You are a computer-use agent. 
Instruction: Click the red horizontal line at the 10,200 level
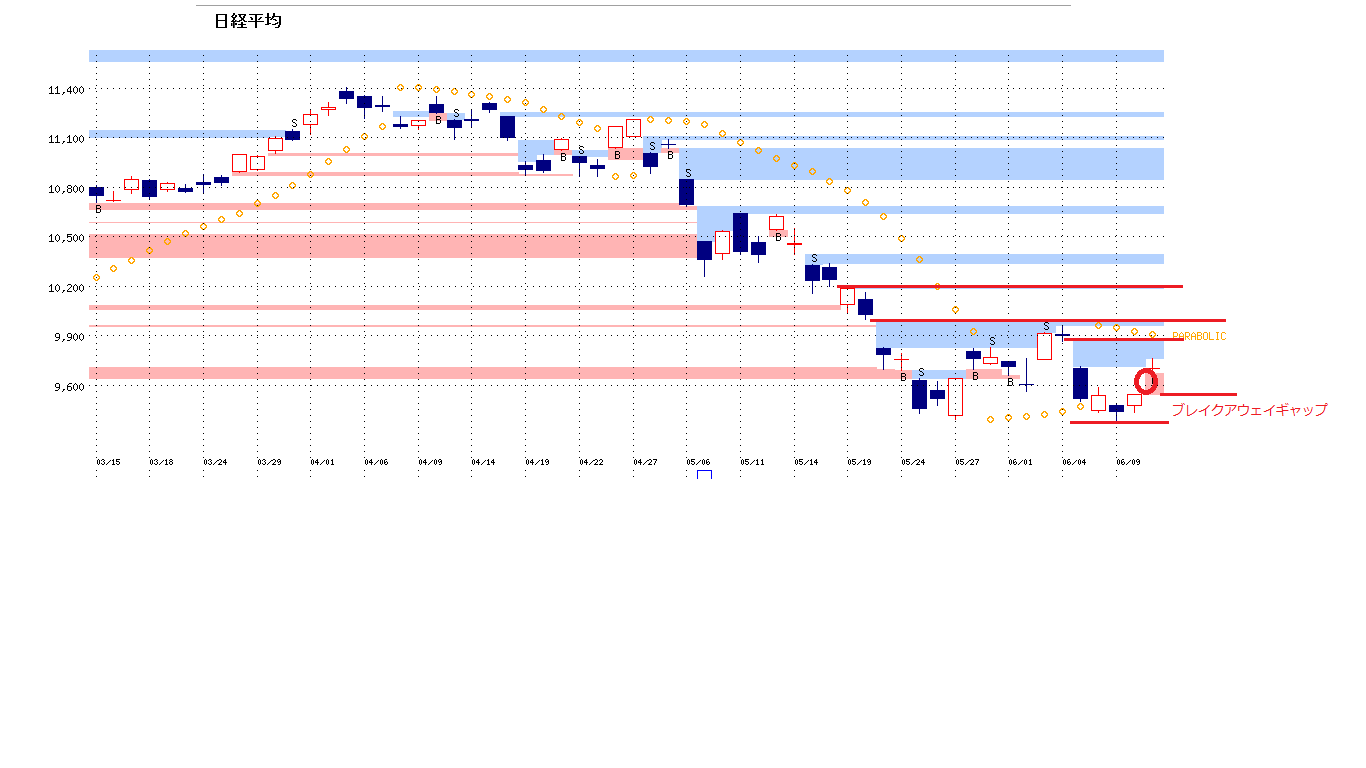click(x=1010, y=286)
